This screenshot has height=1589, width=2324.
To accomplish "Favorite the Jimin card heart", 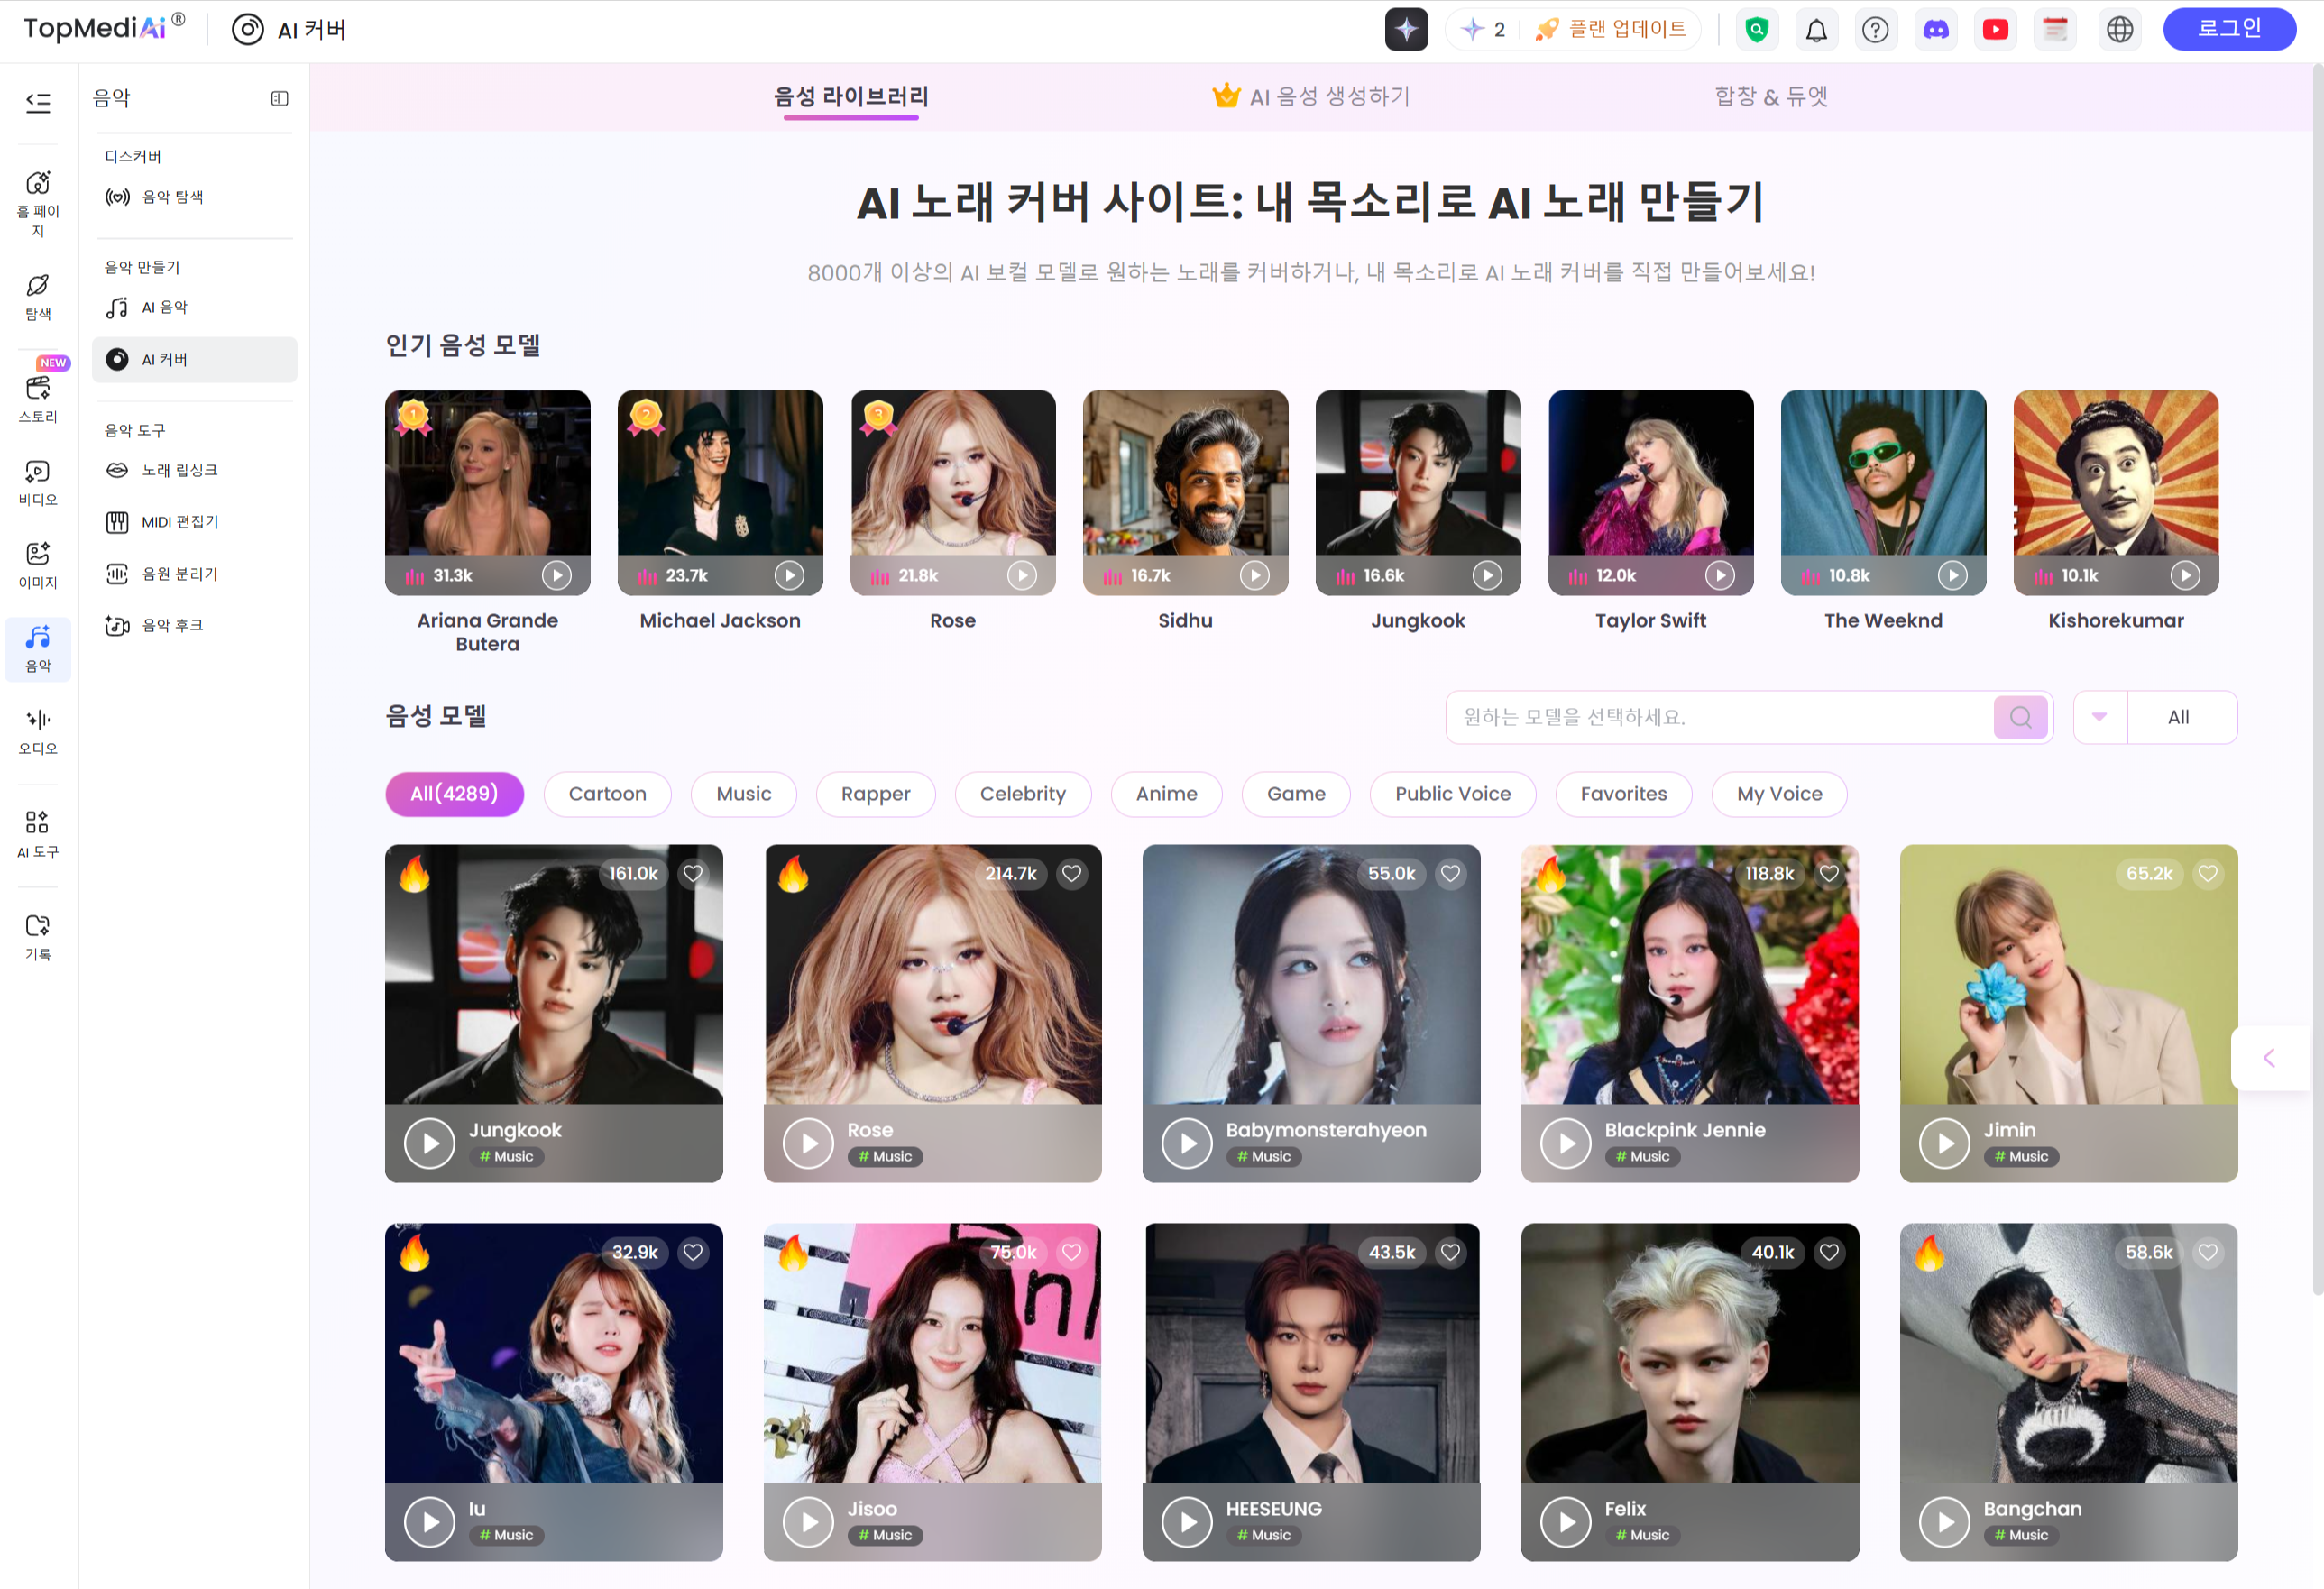I will point(2208,874).
